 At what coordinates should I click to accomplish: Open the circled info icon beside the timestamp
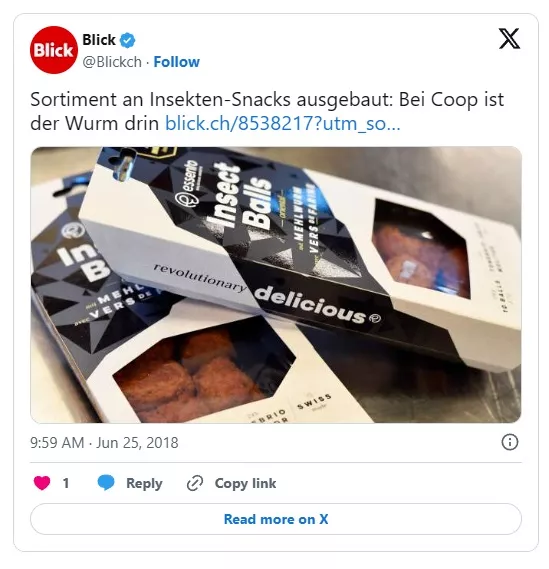click(x=509, y=442)
